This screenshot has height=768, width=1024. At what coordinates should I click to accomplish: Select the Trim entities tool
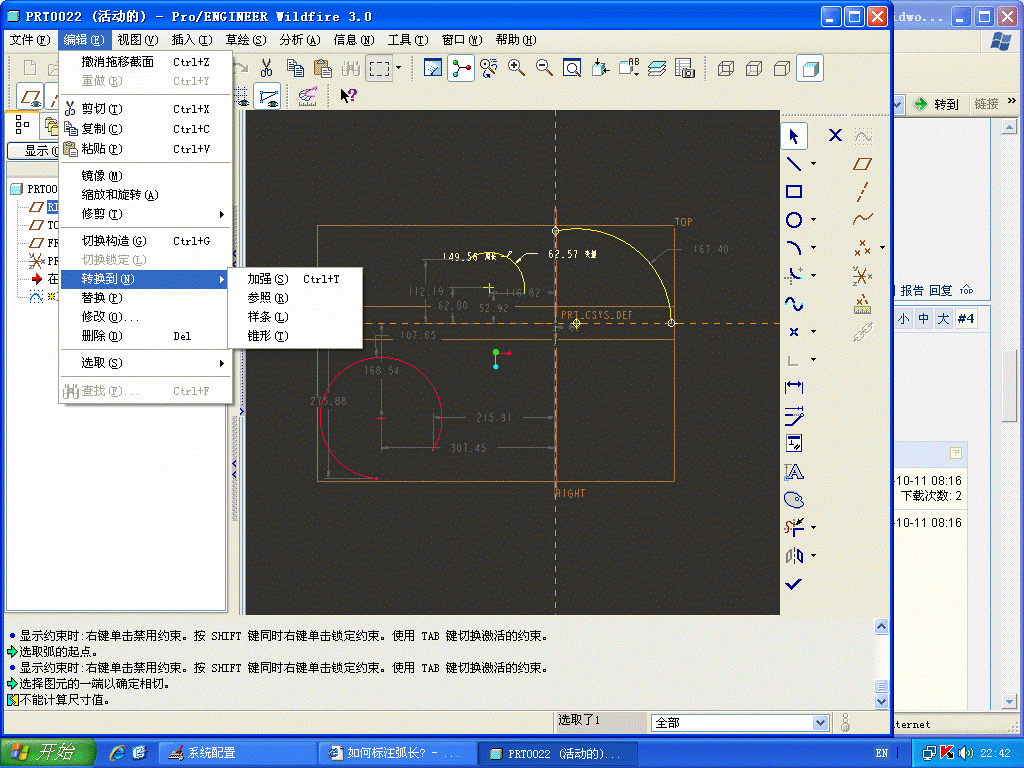(x=793, y=528)
